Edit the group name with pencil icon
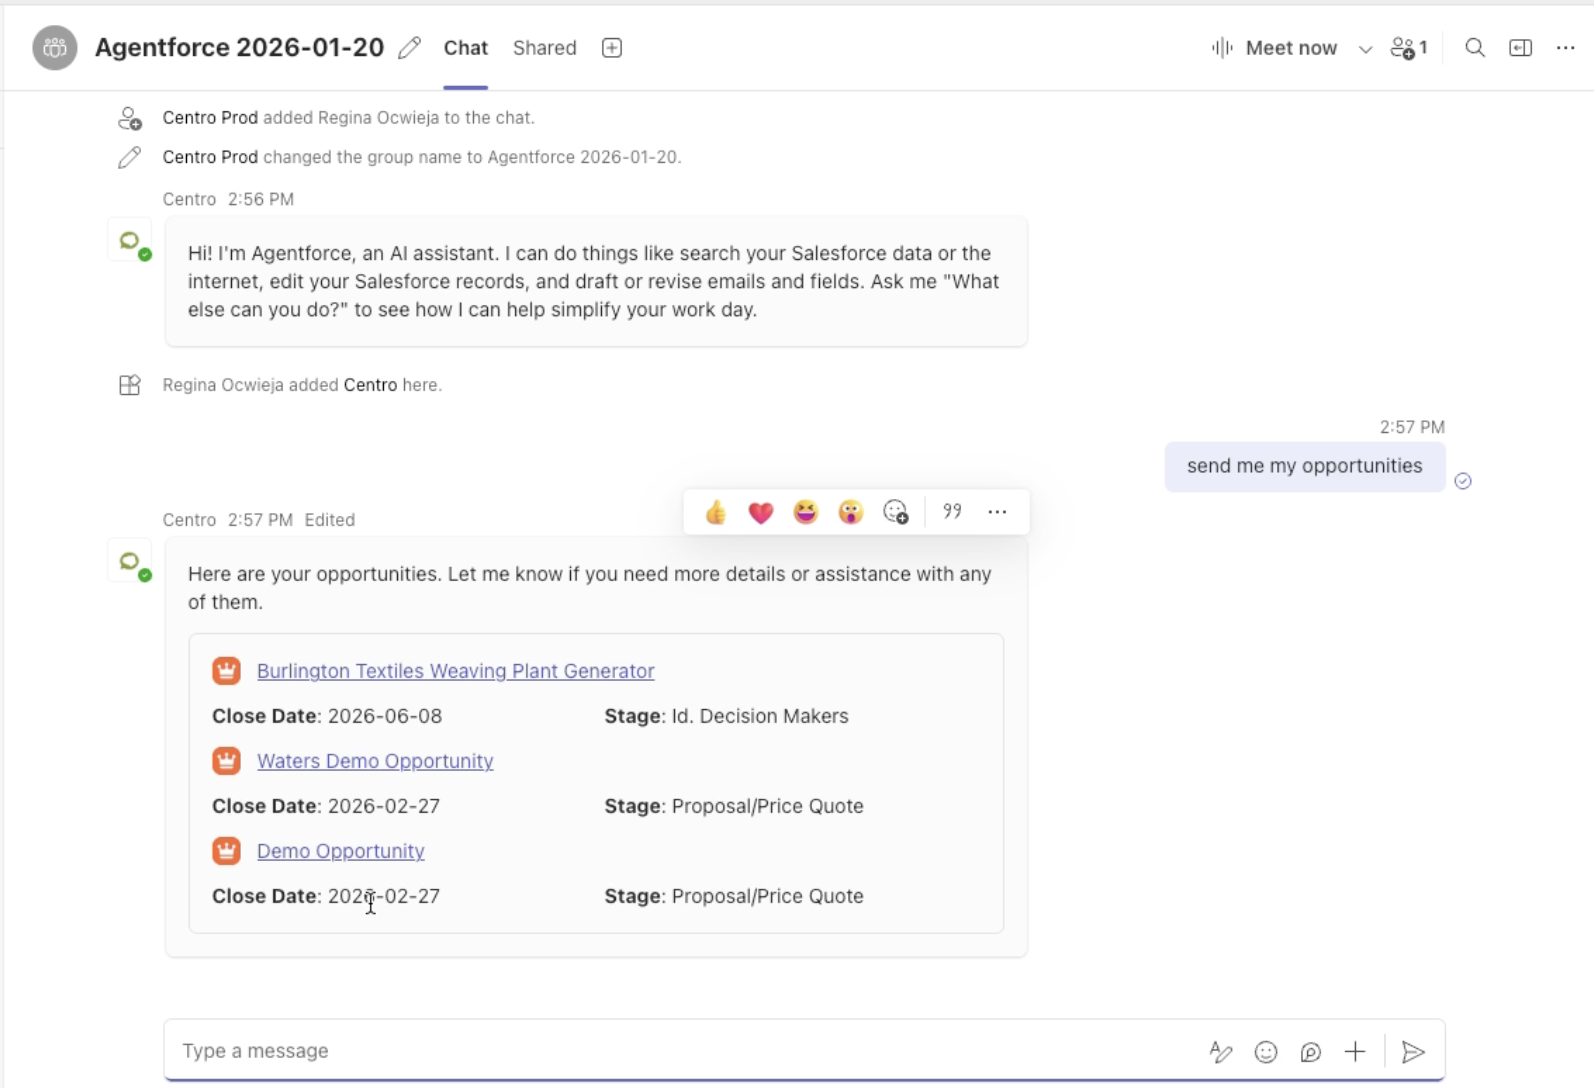Screen dimensions: 1594x1088 tap(409, 48)
